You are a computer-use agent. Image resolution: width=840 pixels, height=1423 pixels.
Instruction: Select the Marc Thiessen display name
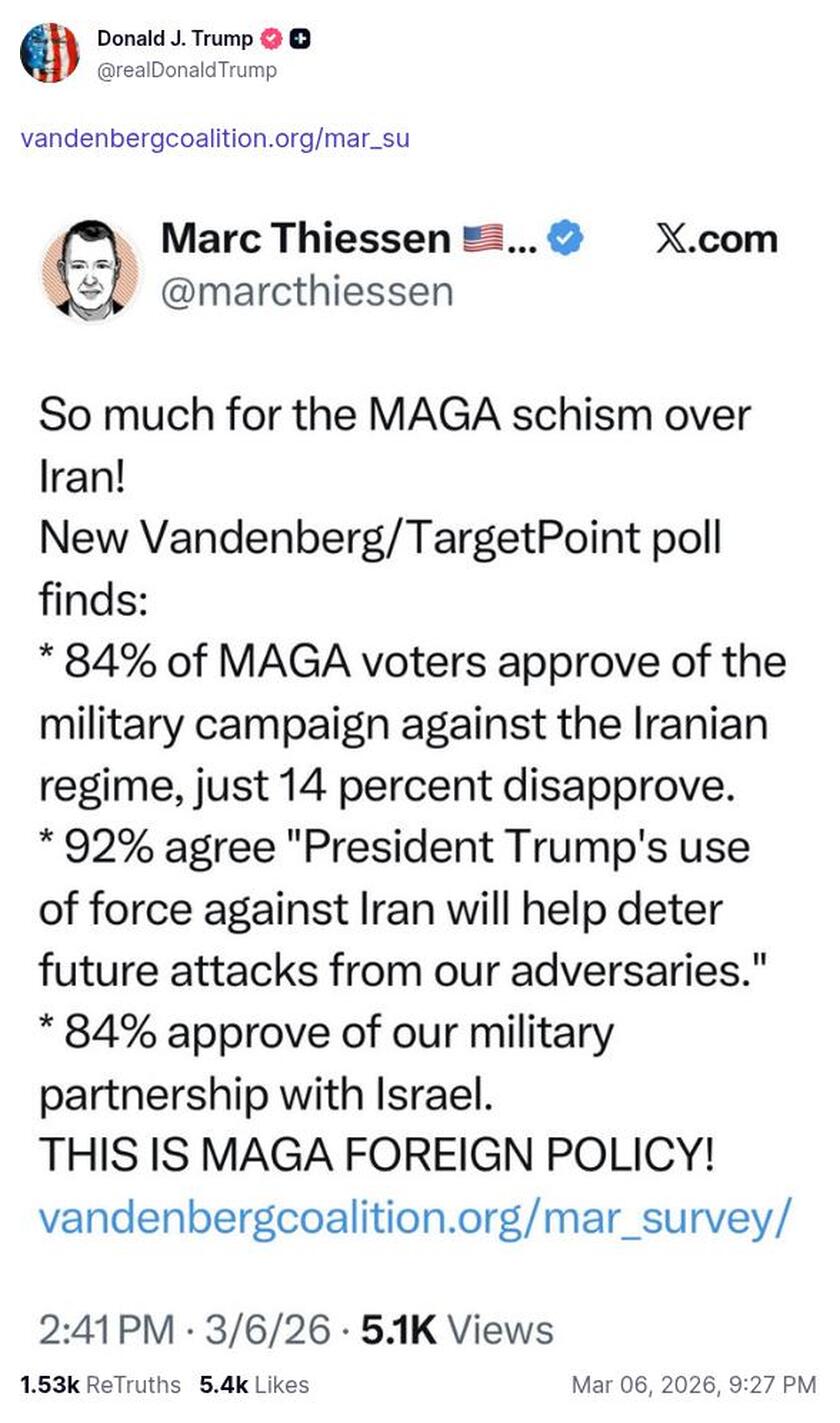point(303,237)
